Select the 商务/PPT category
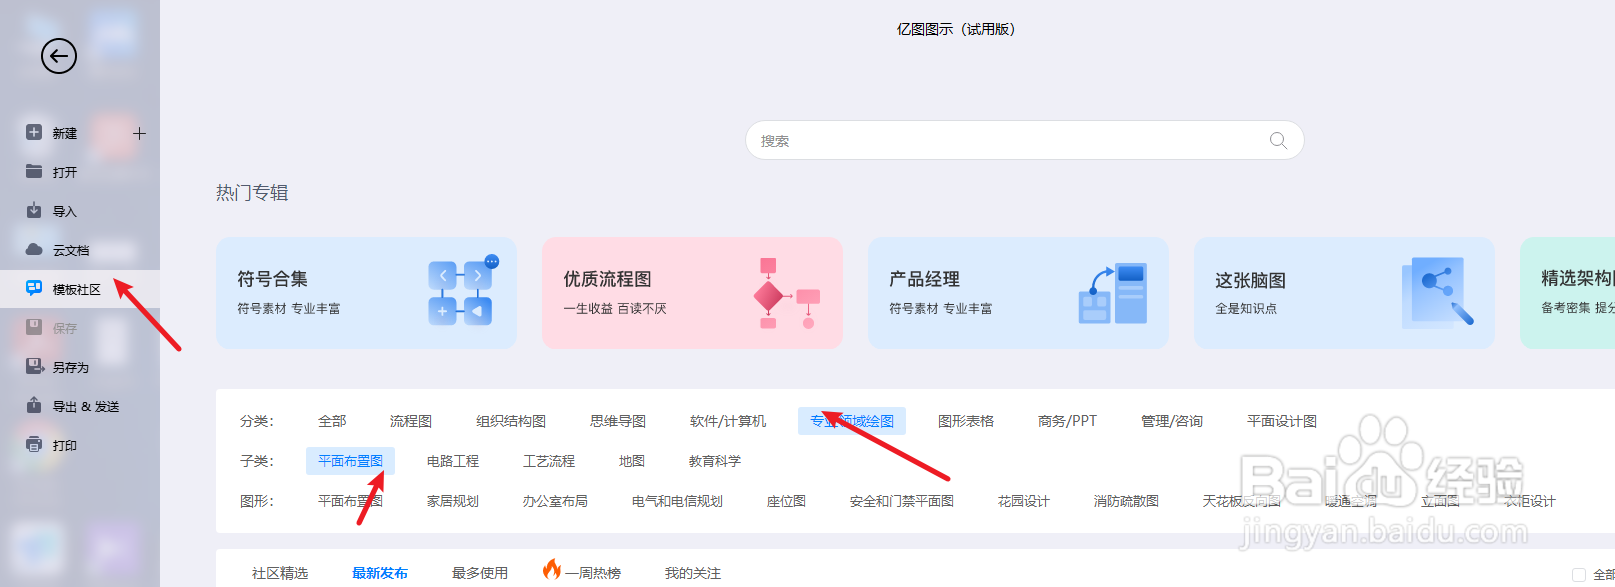The width and height of the screenshot is (1615, 587). [x=1067, y=421]
